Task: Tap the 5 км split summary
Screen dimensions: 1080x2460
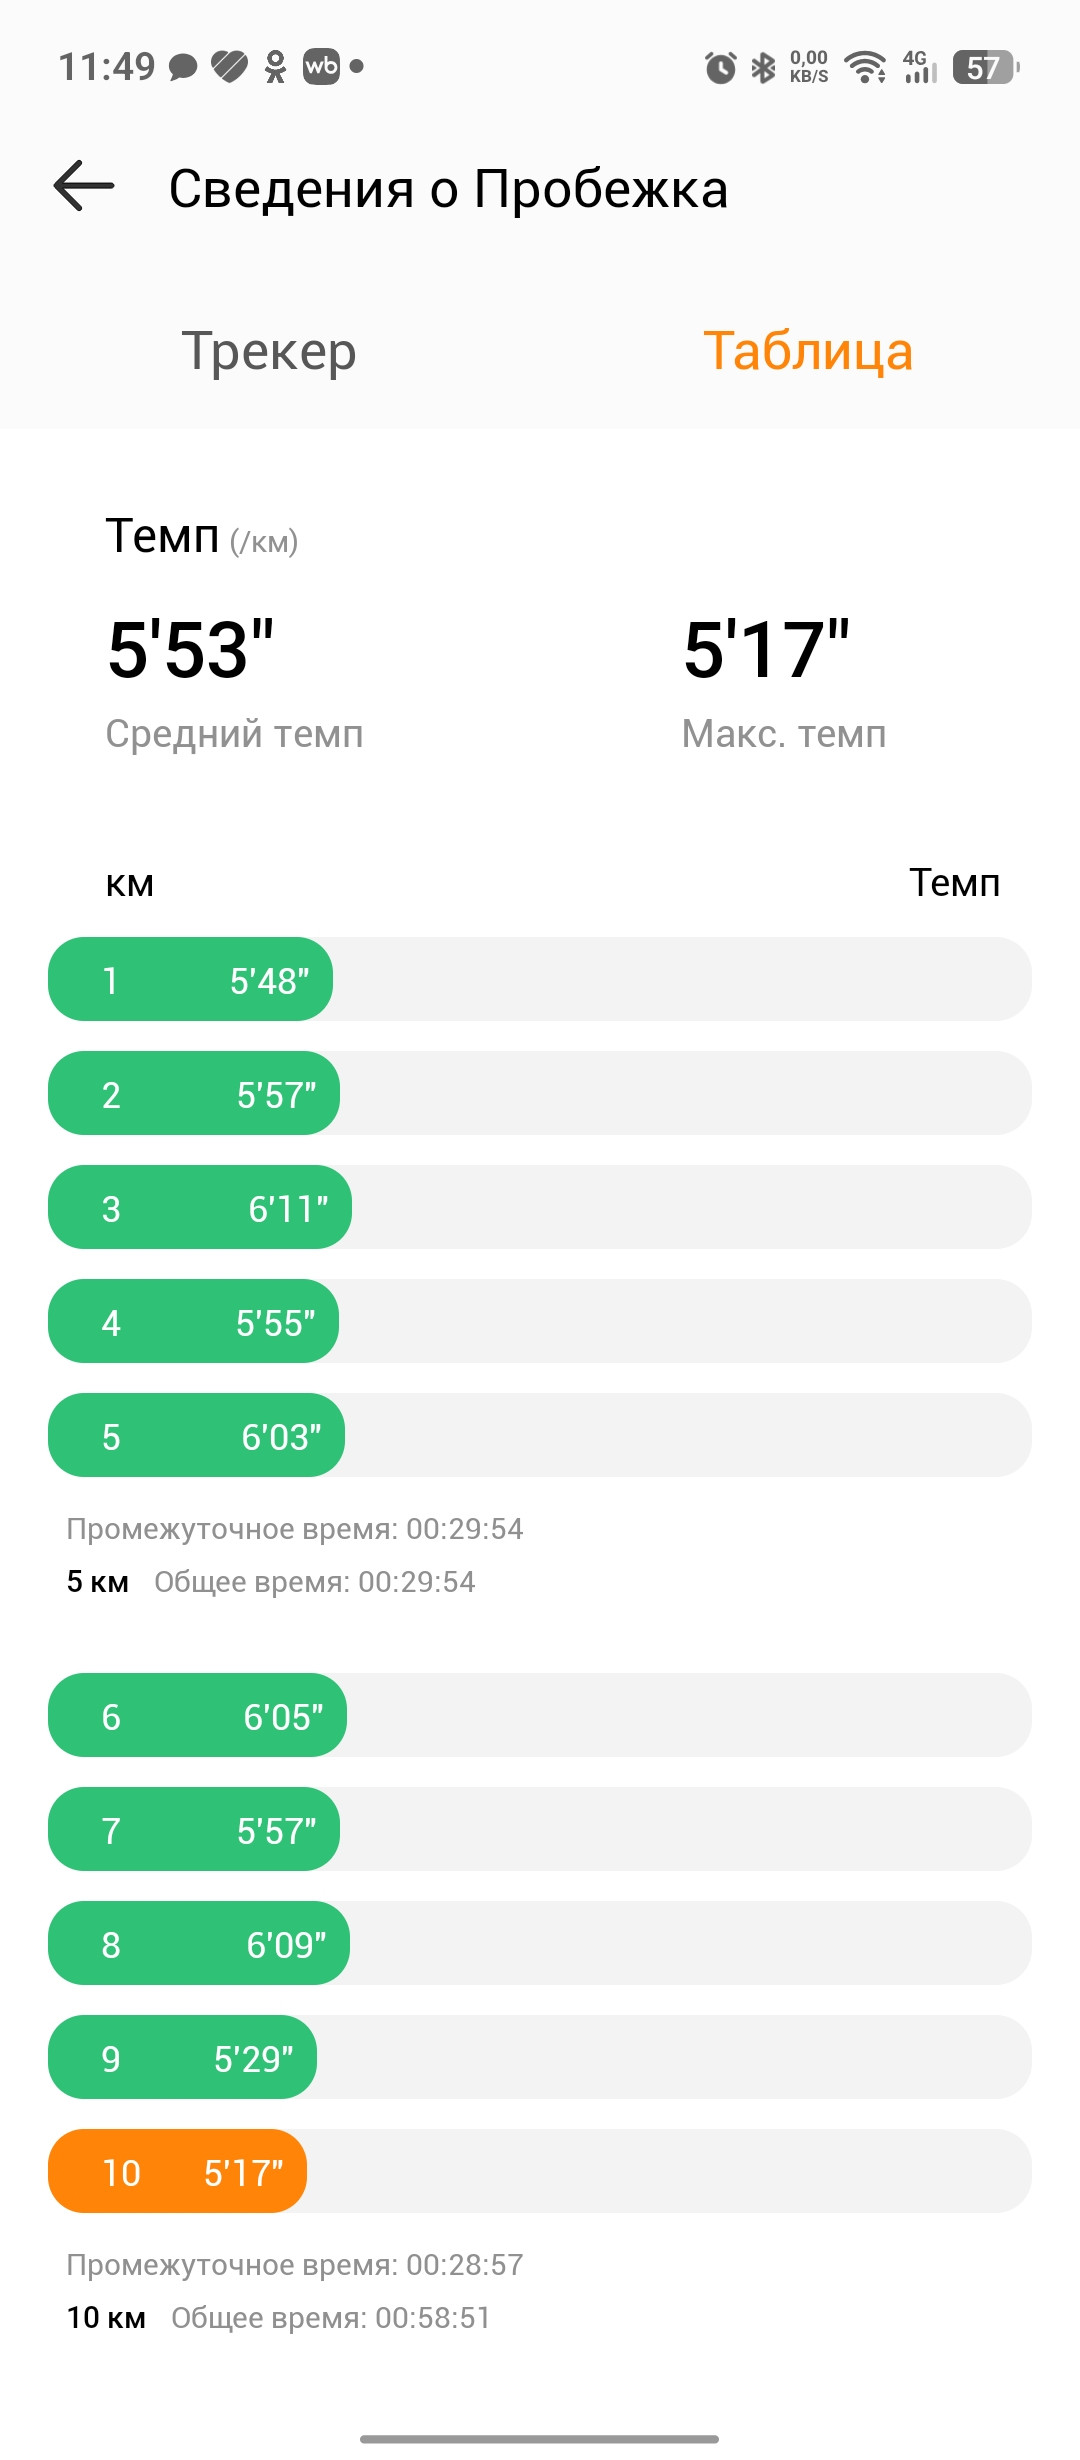Action: coord(295,1555)
